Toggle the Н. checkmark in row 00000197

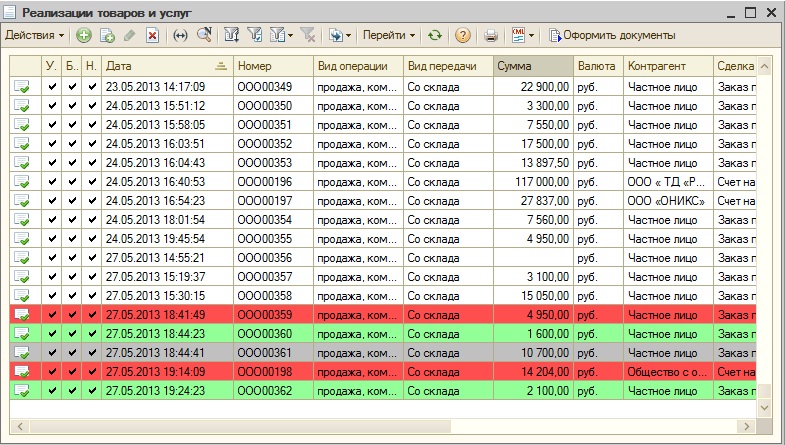92,201
